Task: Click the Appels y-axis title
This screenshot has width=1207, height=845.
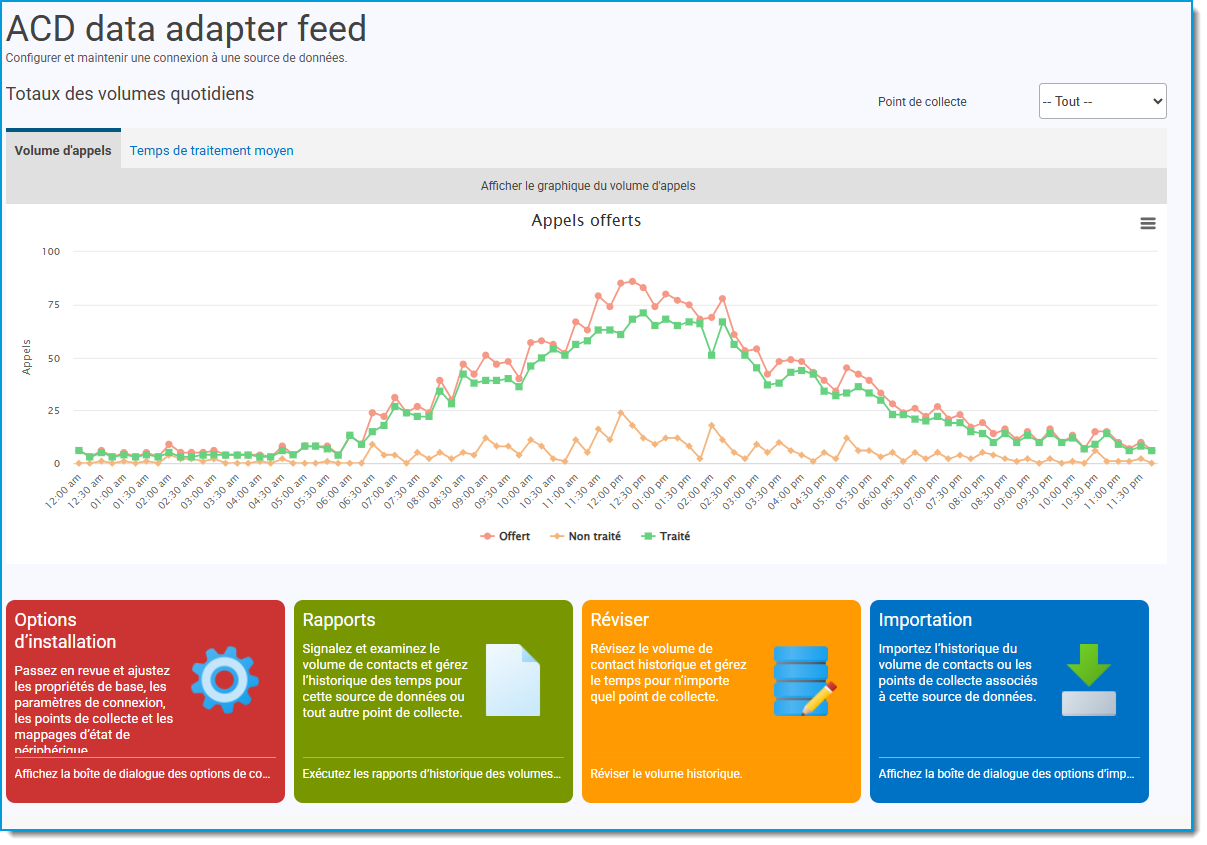Action: (27, 357)
